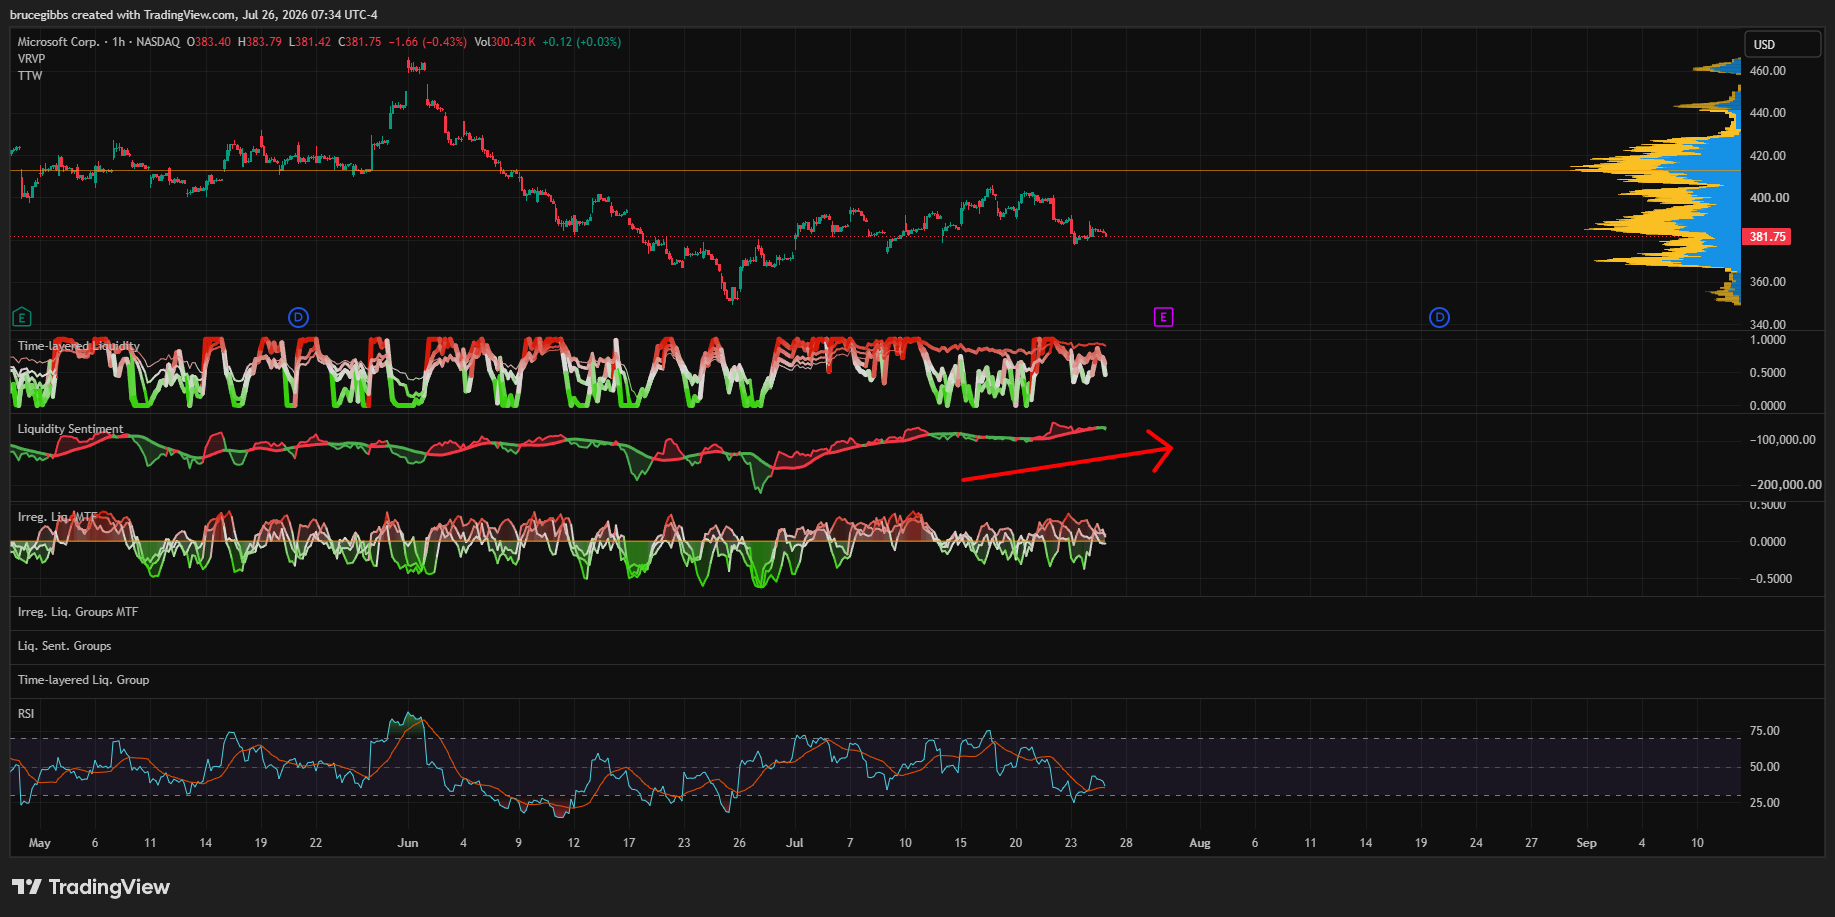The height and width of the screenshot is (917, 1835).
Task: Click the May label on time axis
Action: (x=40, y=843)
